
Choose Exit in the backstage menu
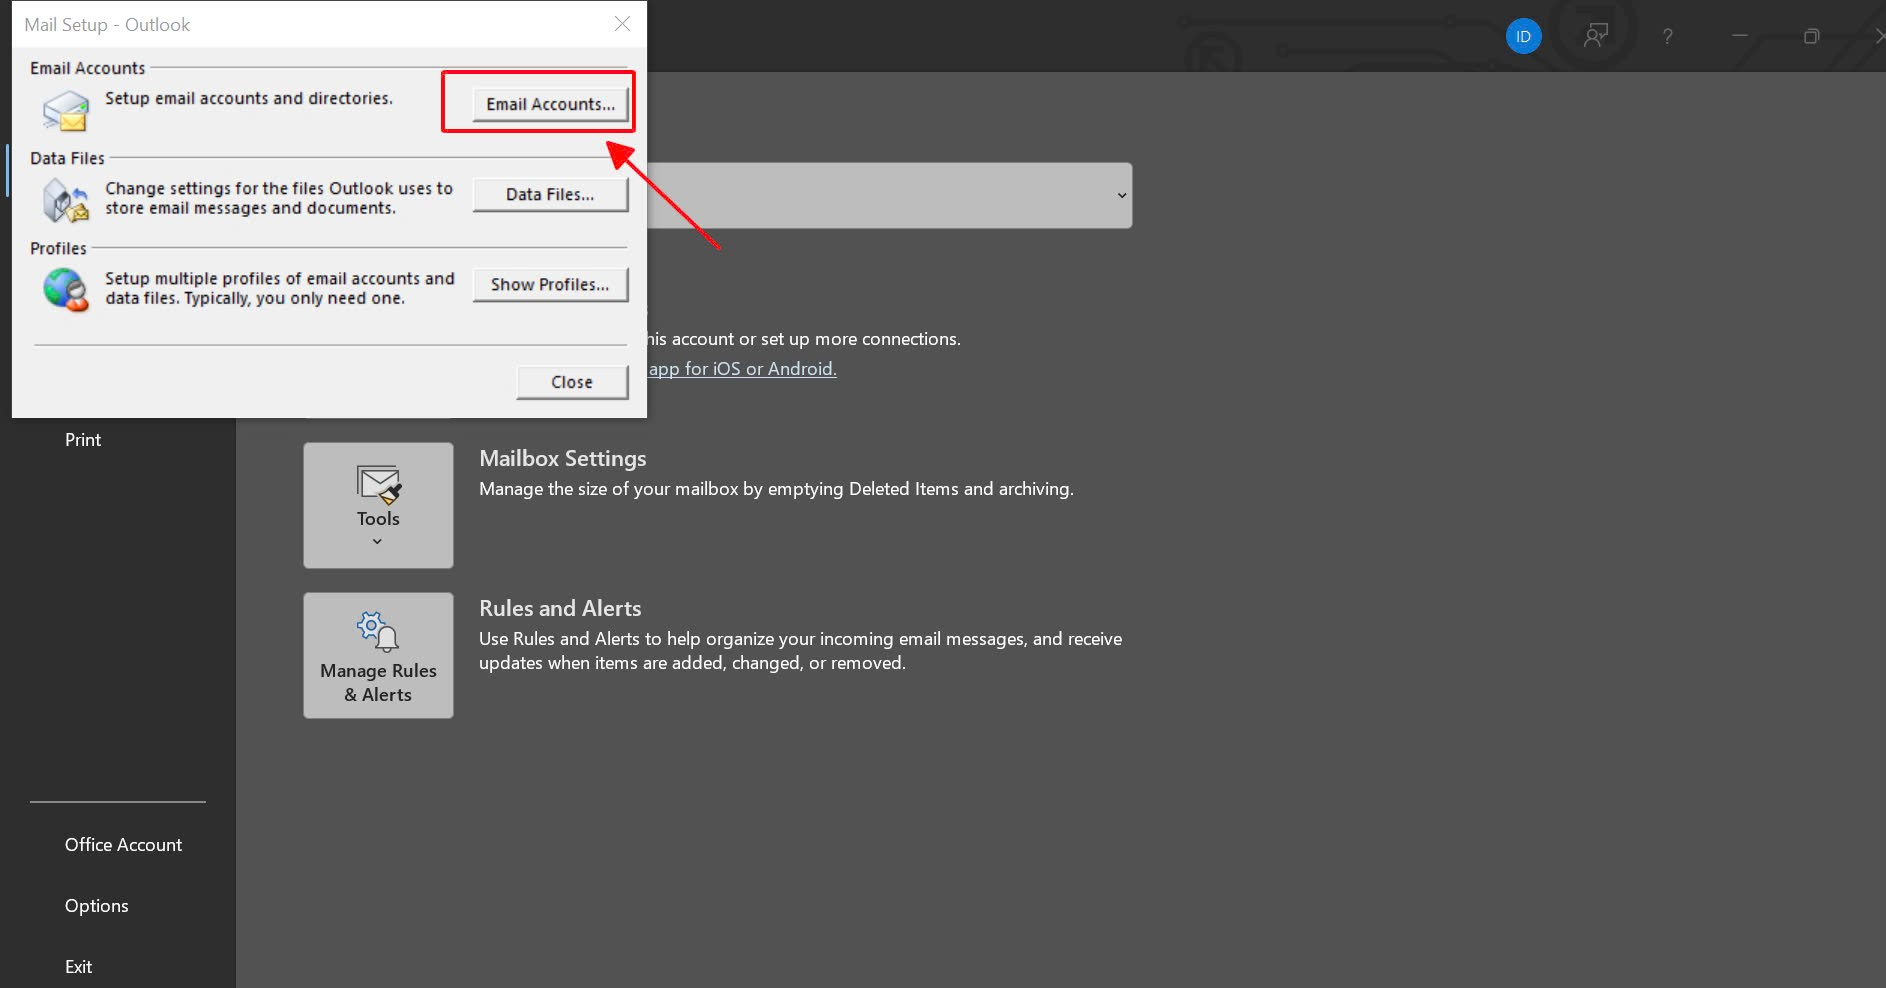pyautogui.click(x=78, y=967)
